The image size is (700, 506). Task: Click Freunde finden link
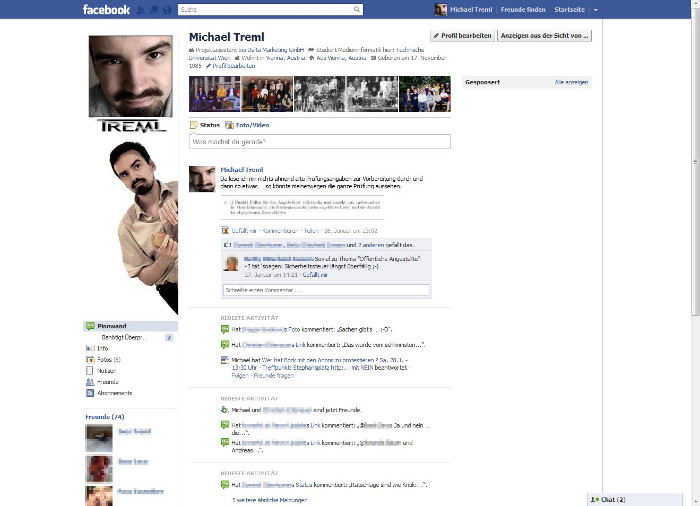pyautogui.click(x=523, y=9)
